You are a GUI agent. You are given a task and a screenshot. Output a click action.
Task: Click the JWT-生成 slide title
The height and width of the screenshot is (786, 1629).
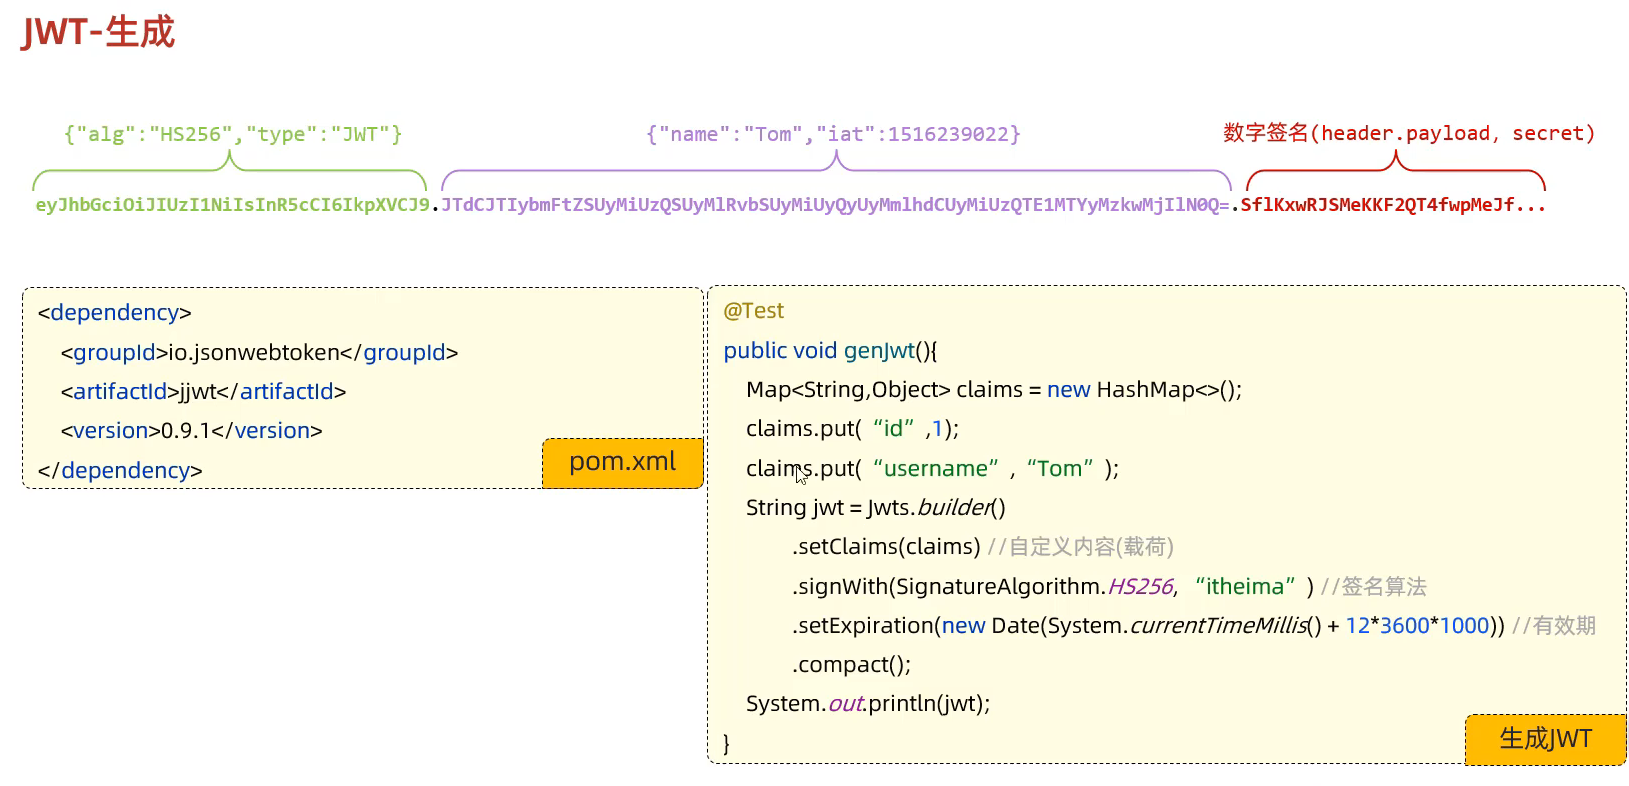(x=98, y=32)
